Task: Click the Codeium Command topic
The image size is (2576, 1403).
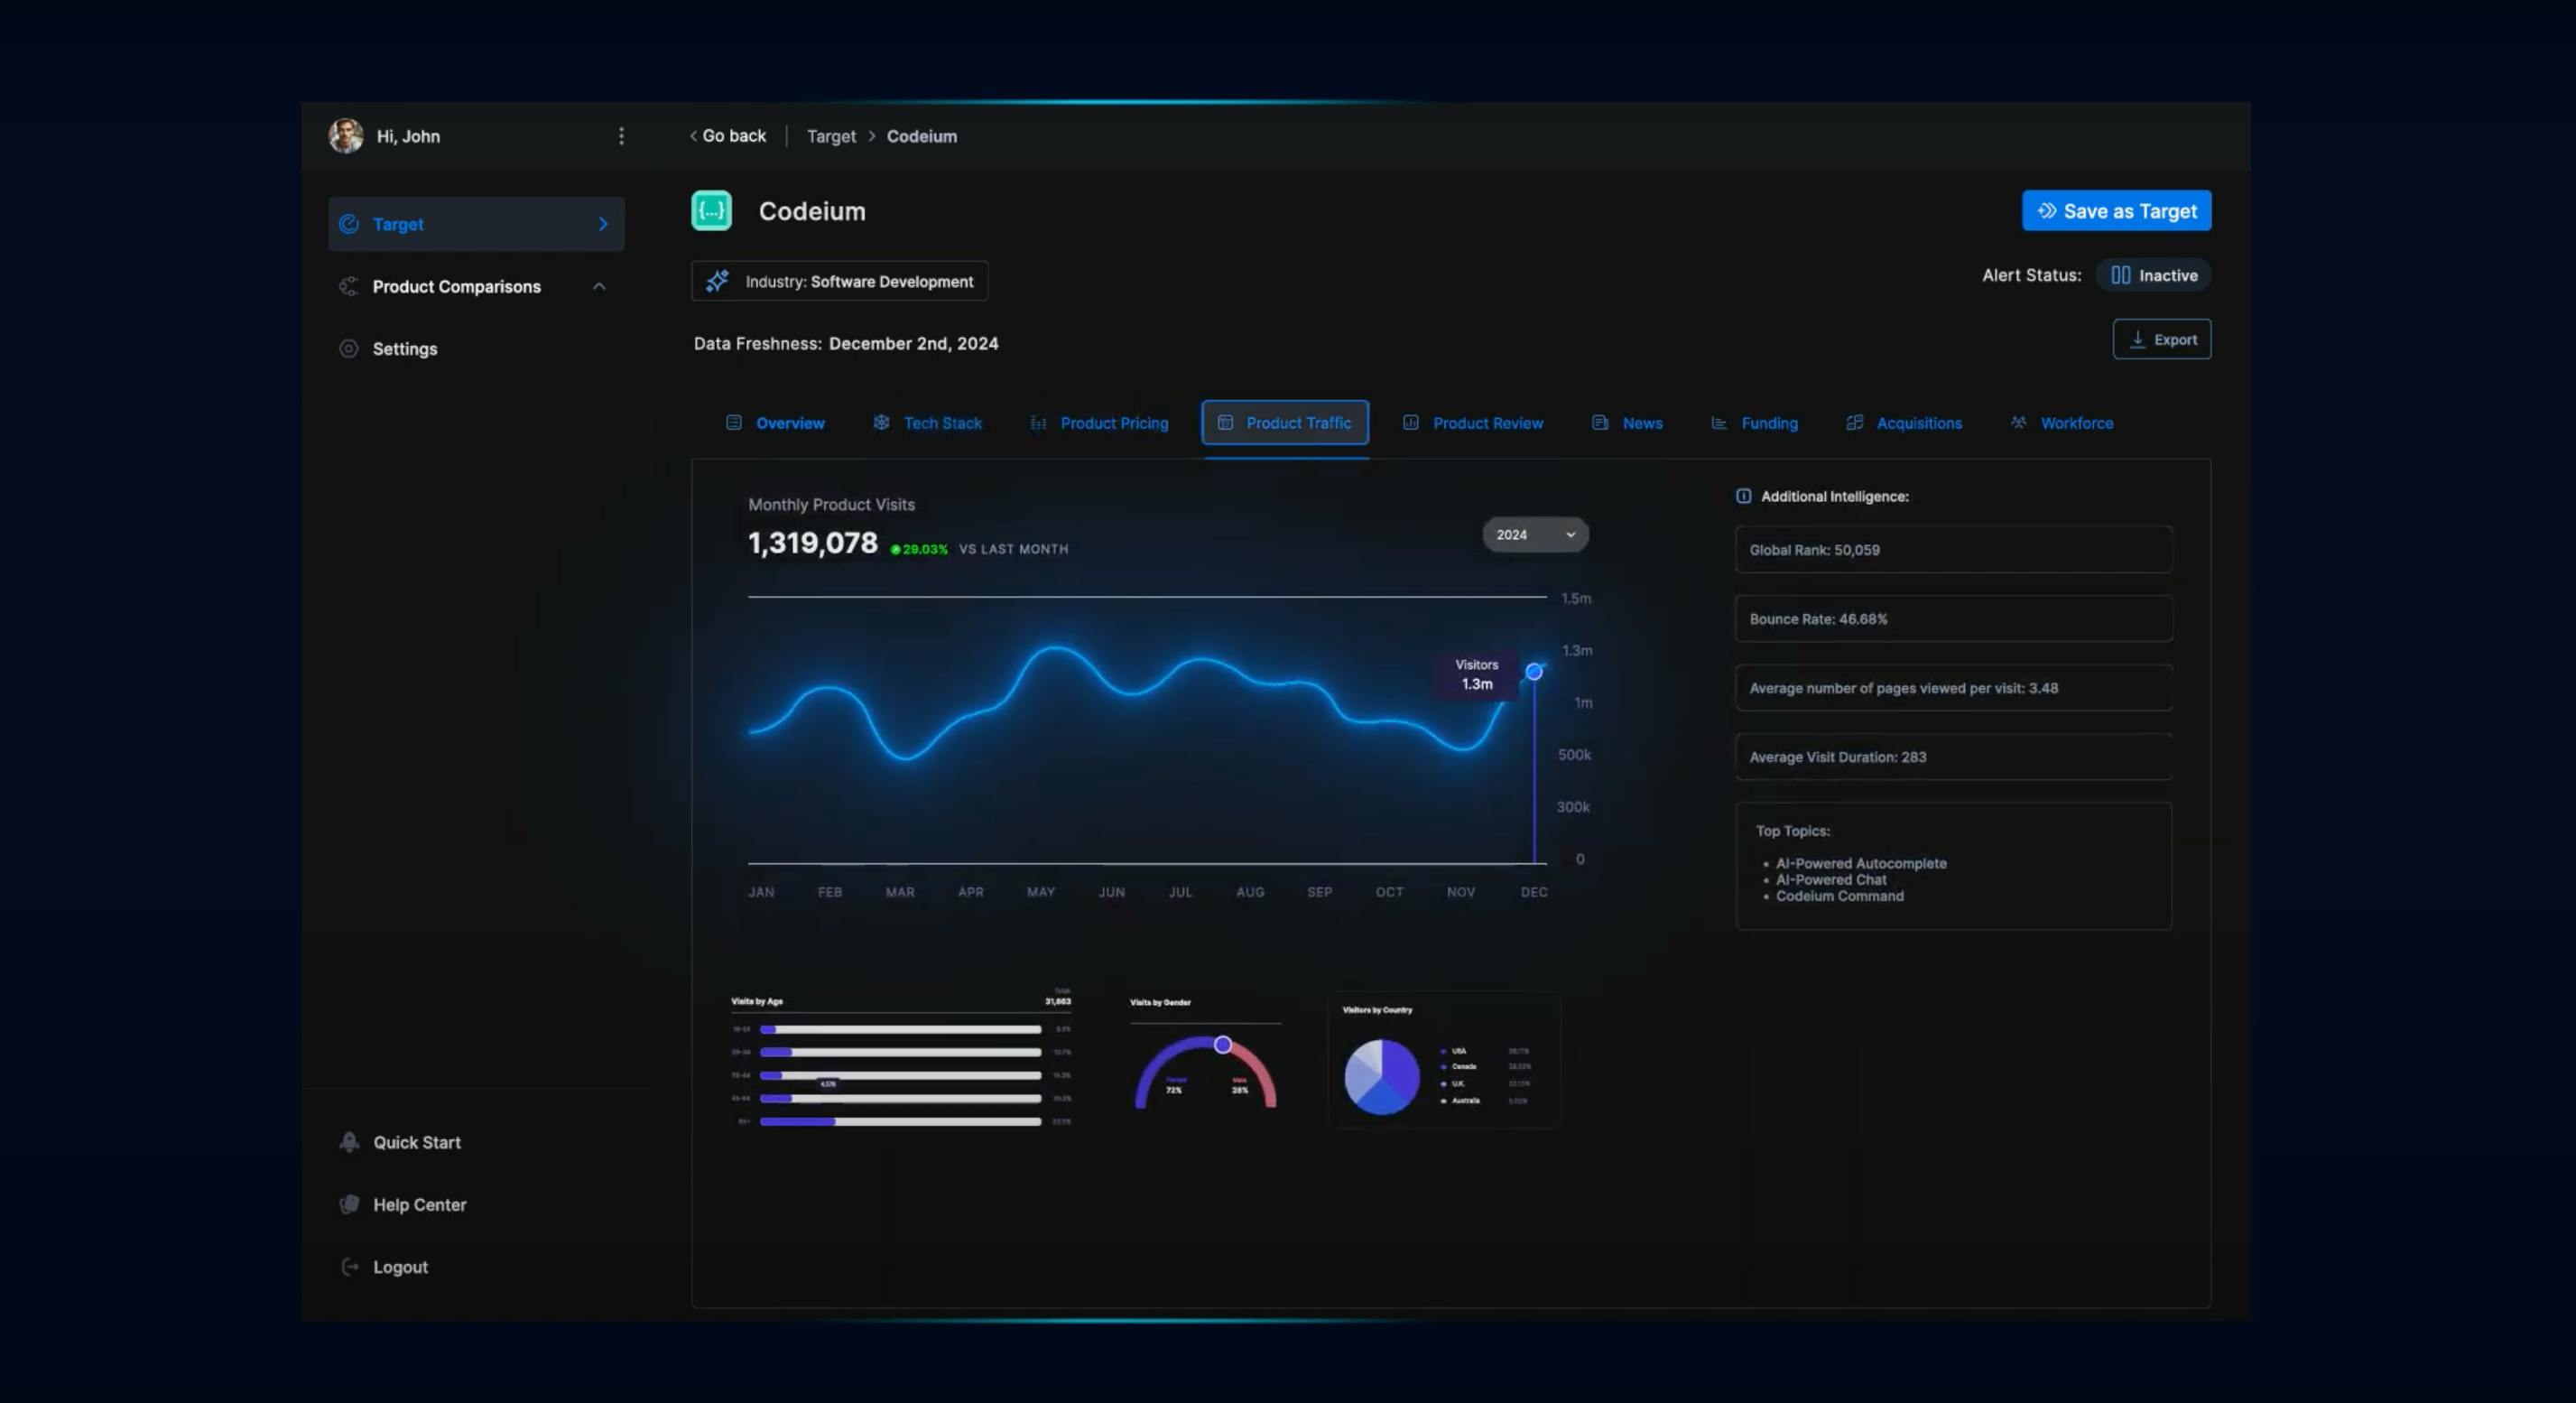Action: click(1839, 896)
